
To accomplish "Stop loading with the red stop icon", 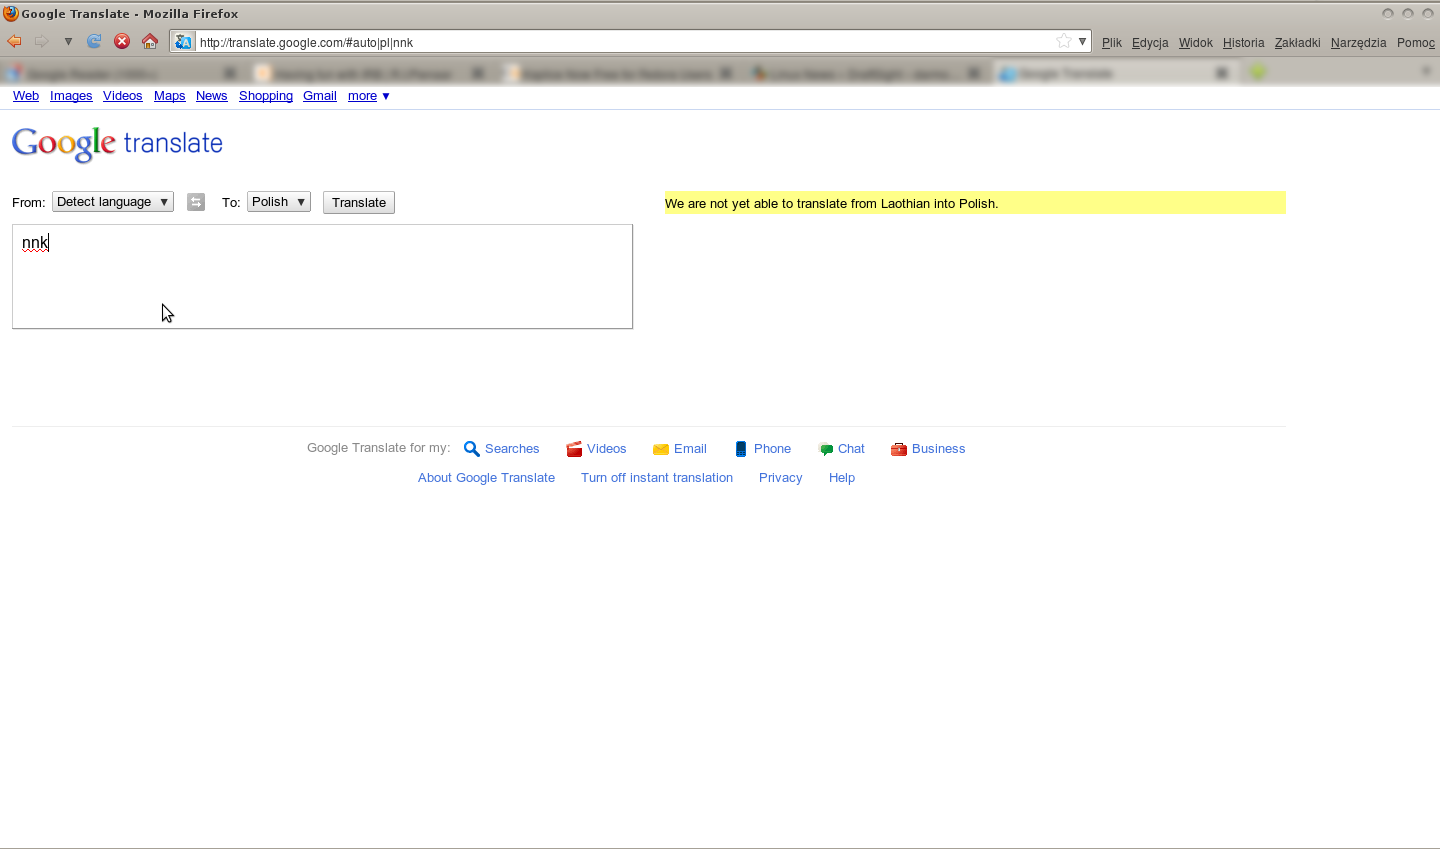I will point(122,41).
